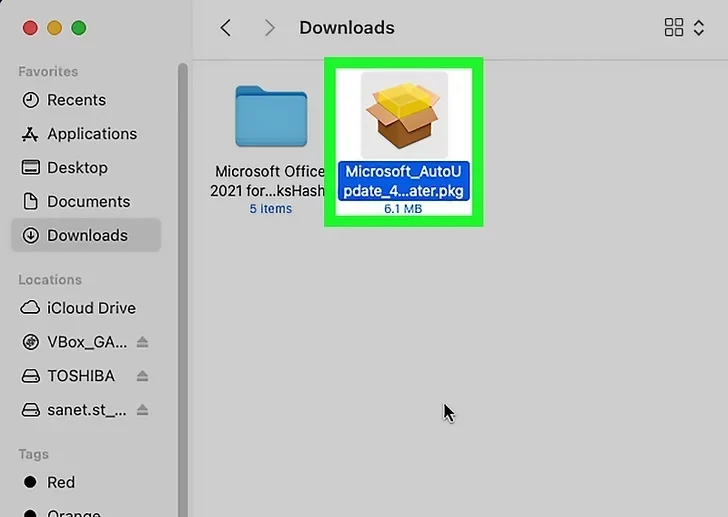
Task: Eject the VBox_GA... volume
Action: click(143, 342)
